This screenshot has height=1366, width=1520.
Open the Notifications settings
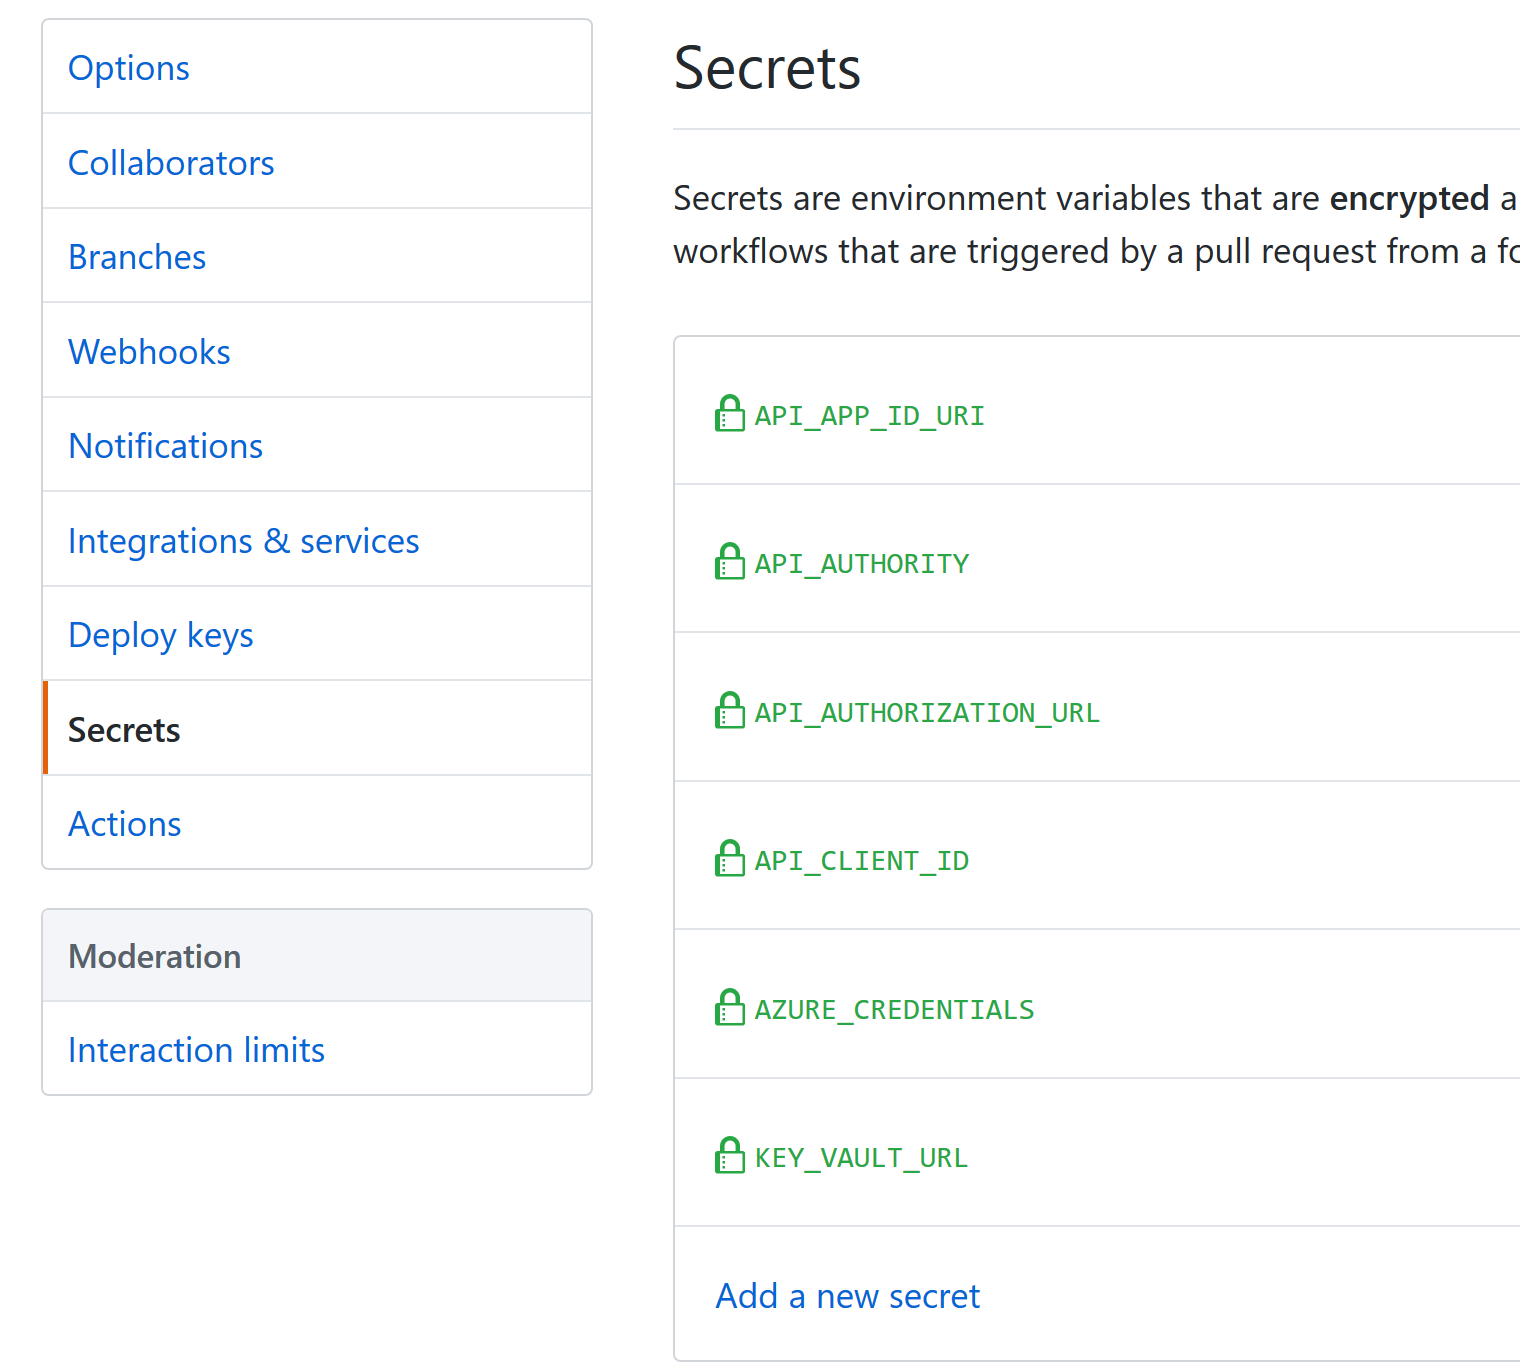165,445
